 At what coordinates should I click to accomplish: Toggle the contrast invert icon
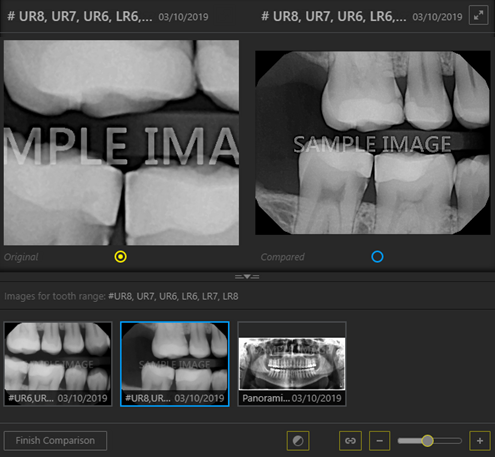coord(298,441)
